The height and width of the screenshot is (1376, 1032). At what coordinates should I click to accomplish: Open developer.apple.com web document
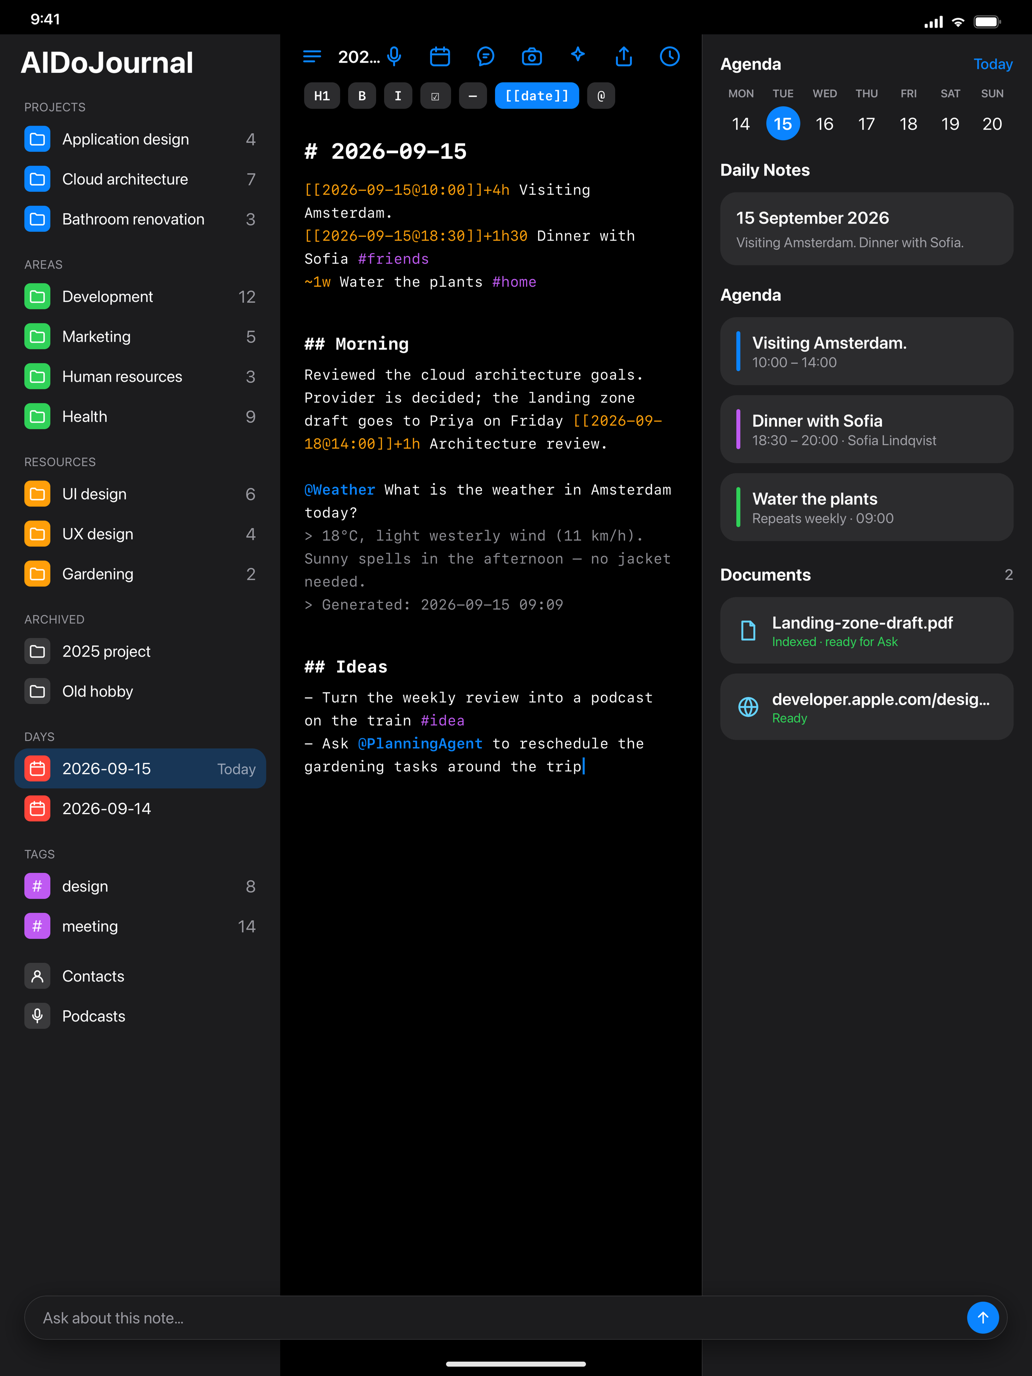pos(867,707)
